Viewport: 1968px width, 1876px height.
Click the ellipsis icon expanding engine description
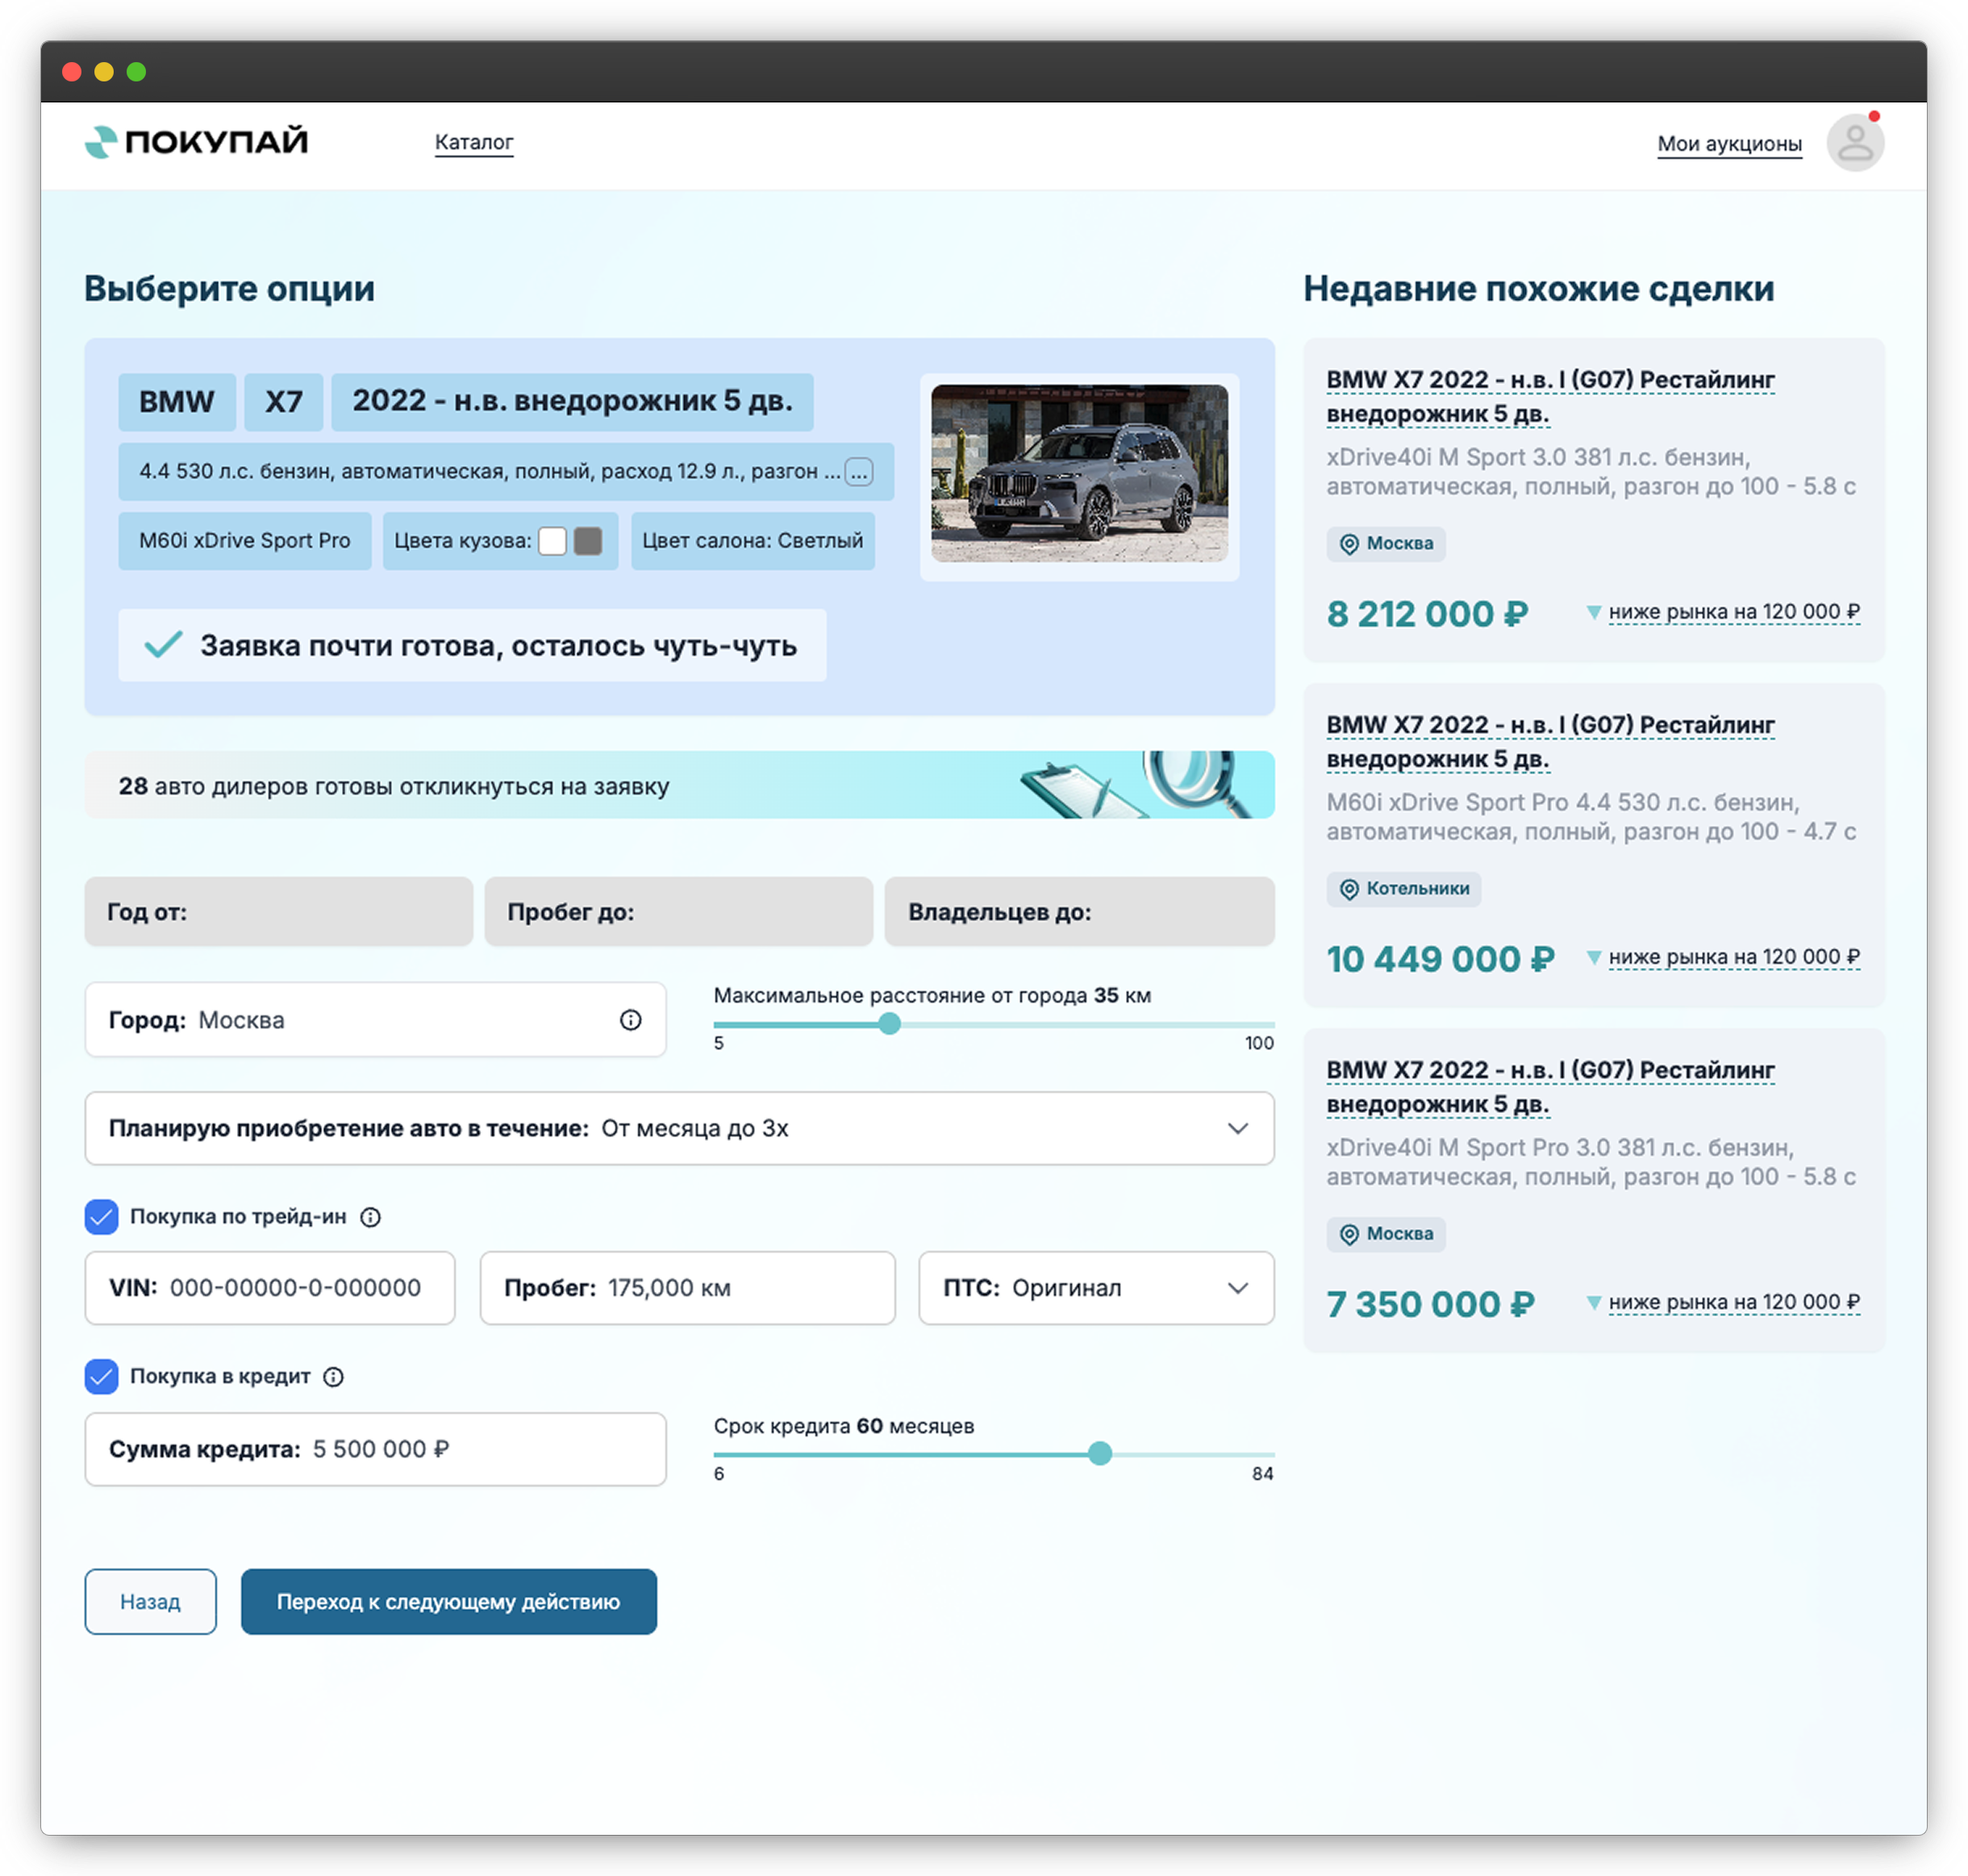(x=858, y=472)
